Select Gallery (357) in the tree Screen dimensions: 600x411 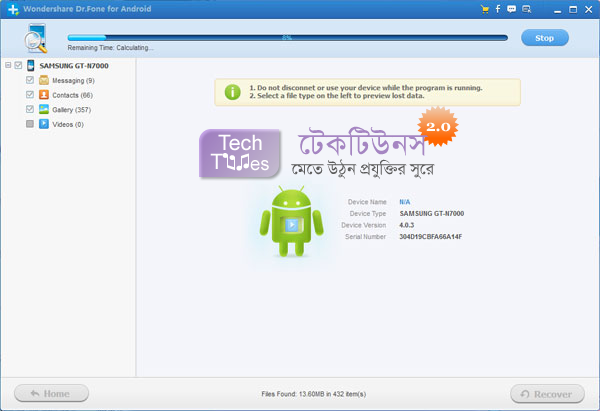coord(72,110)
